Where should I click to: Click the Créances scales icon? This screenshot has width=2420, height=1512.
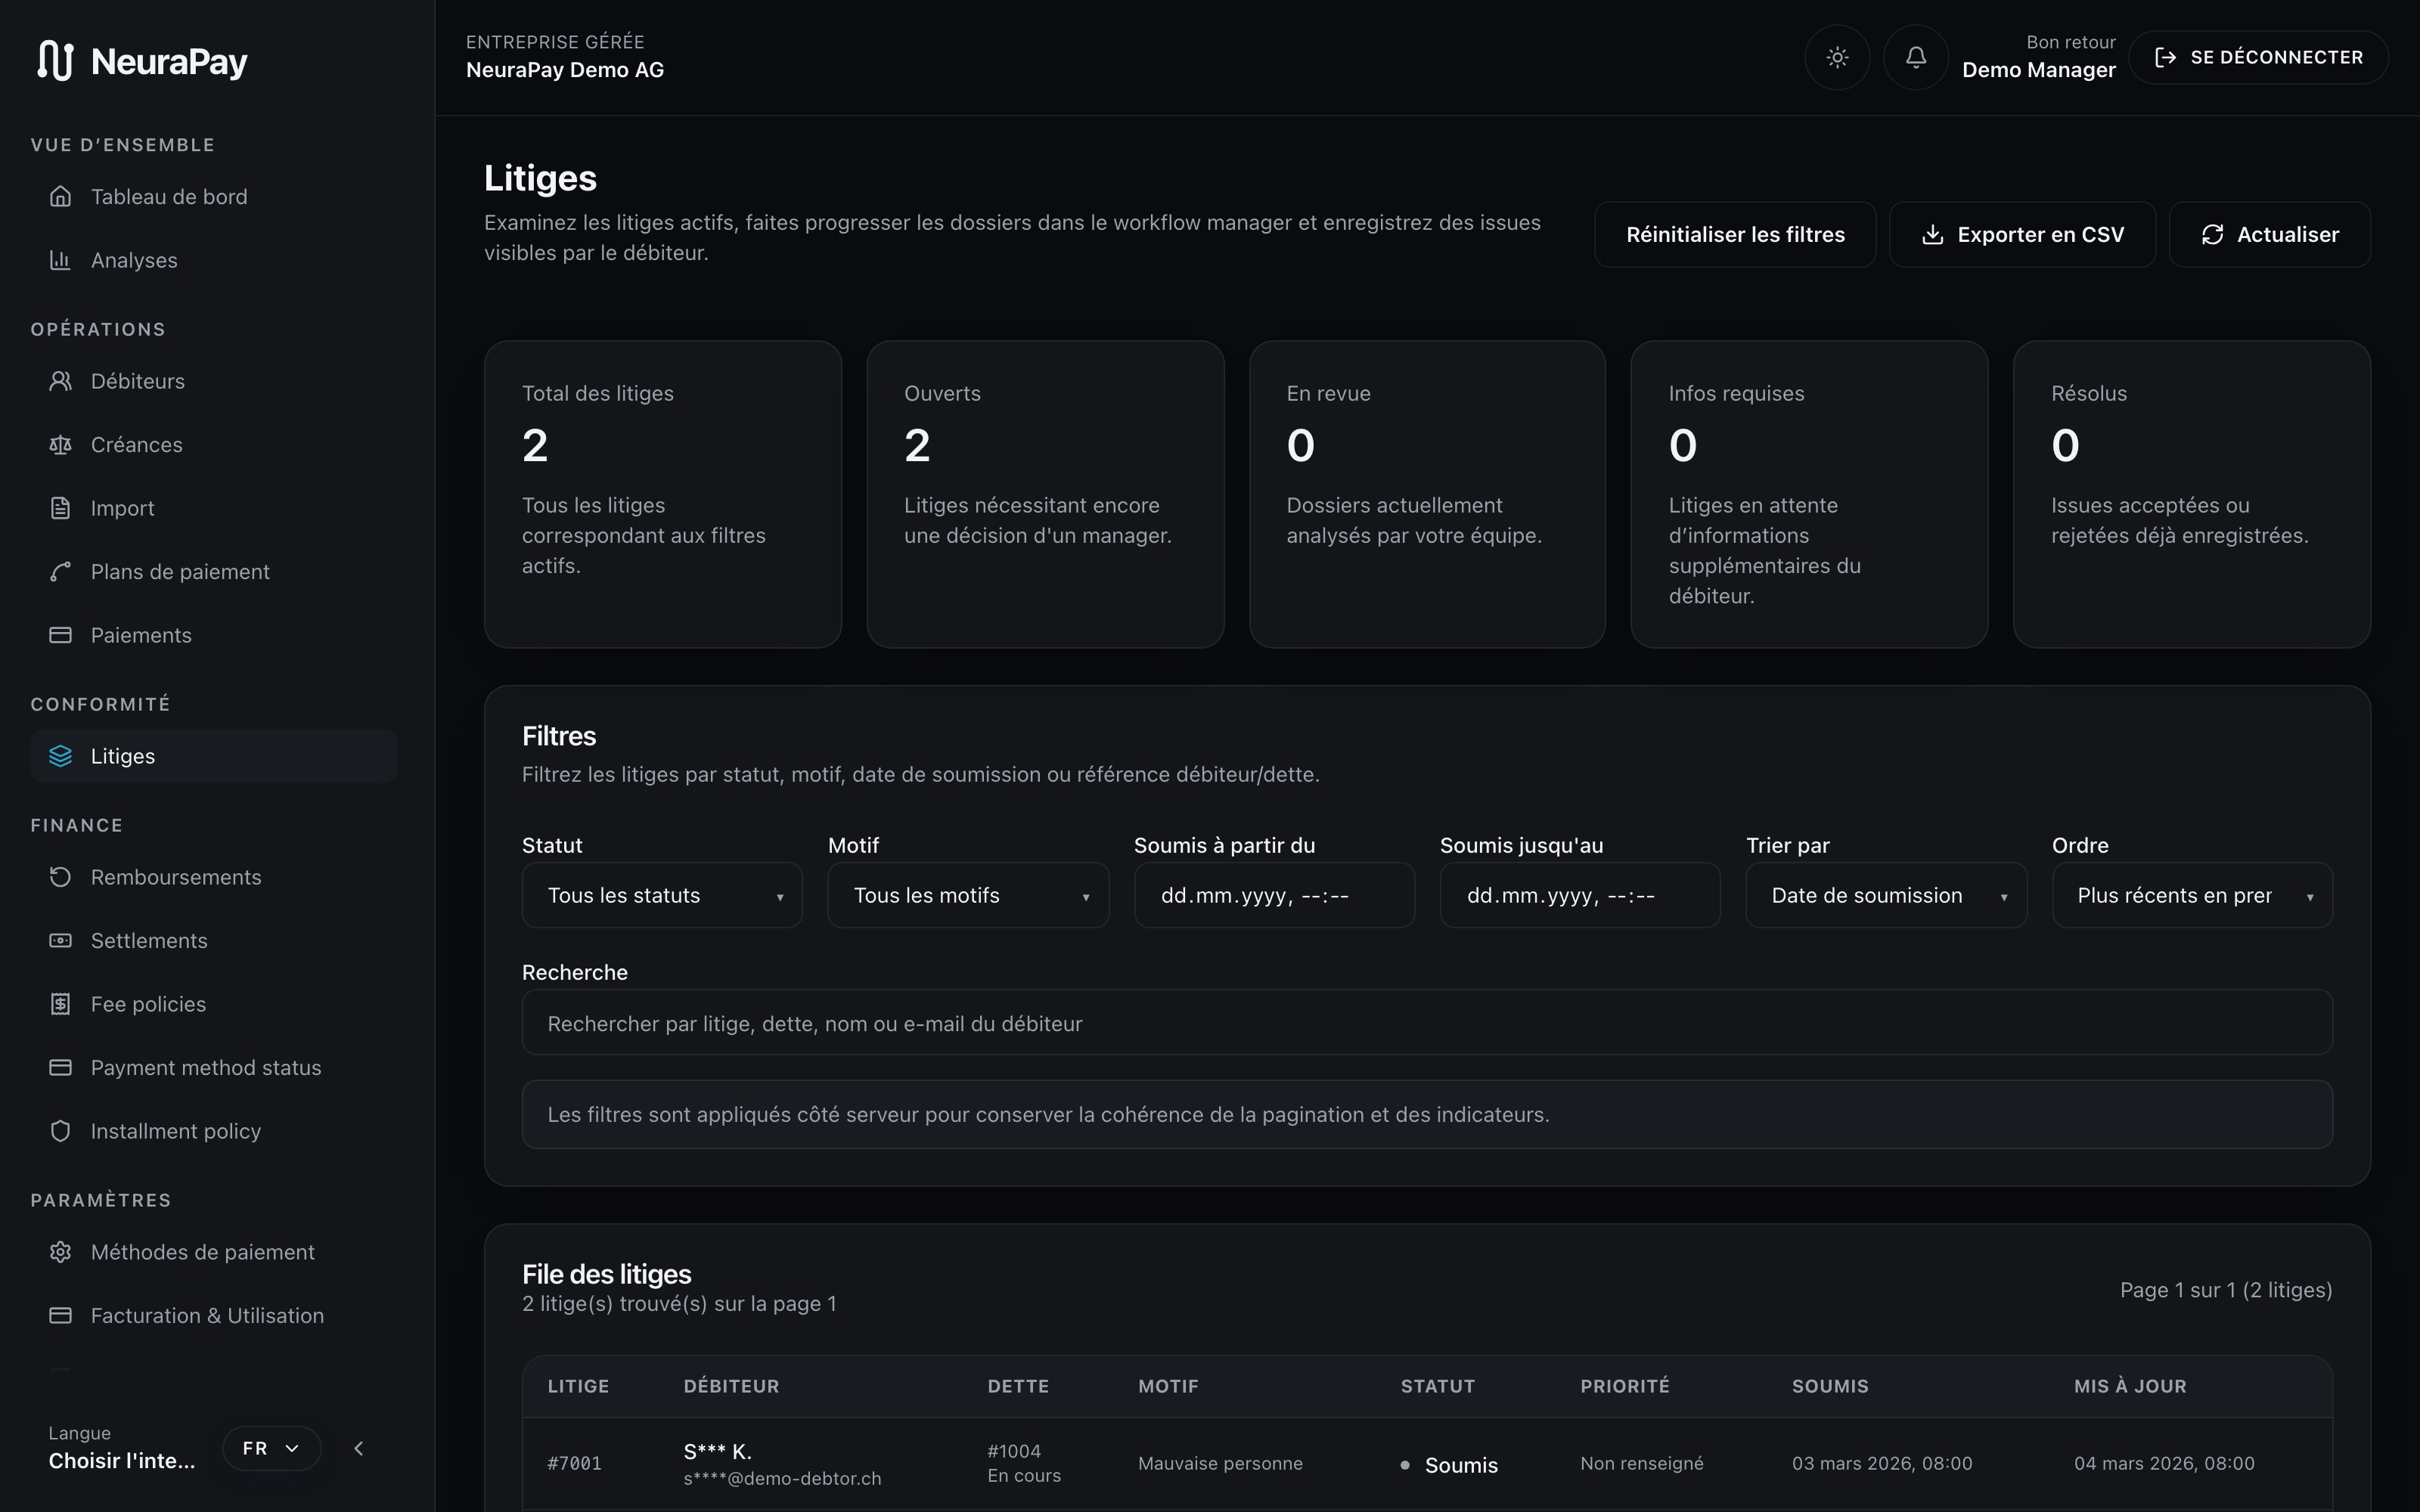pyautogui.click(x=60, y=445)
